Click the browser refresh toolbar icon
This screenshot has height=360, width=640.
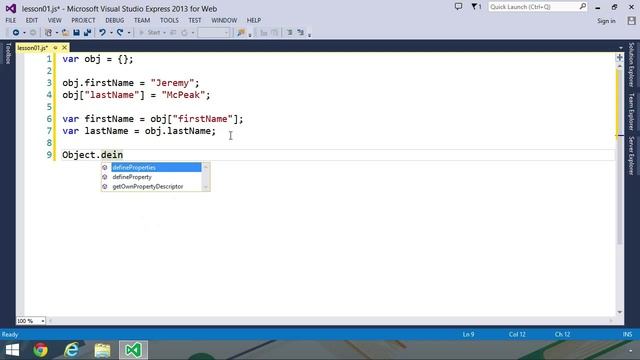(x=184, y=33)
